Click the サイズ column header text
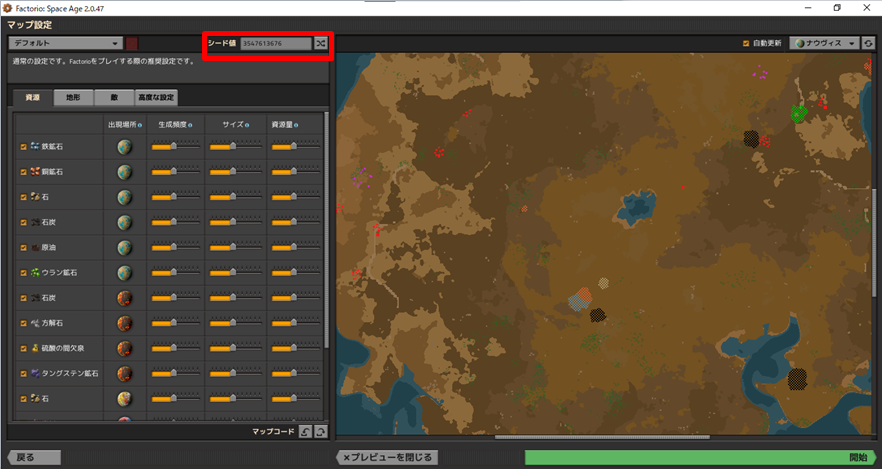The width and height of the screenshot is (882, 469). click(233, 125)
